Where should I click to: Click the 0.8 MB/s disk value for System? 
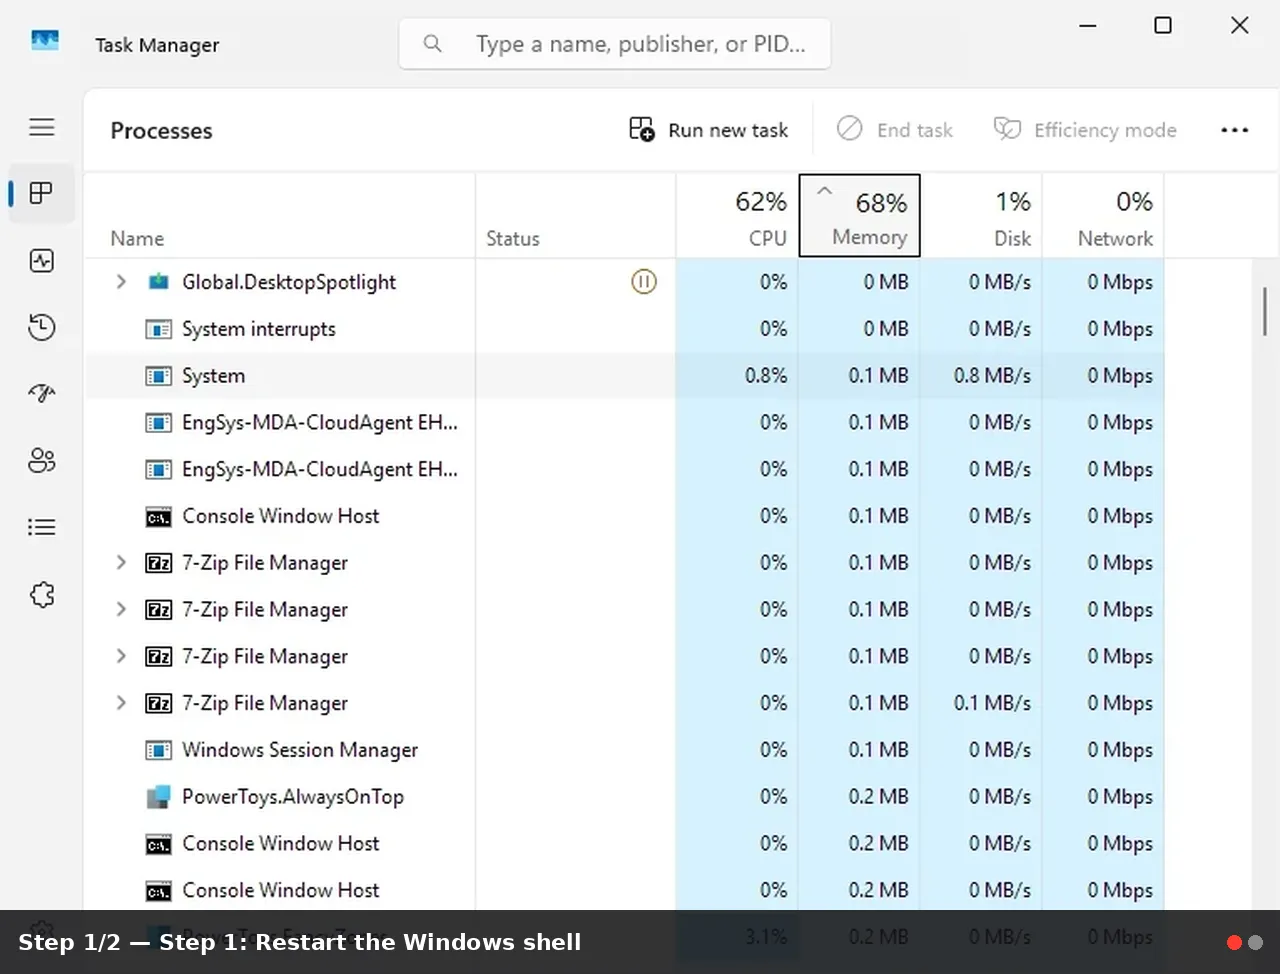coord(992,376)
